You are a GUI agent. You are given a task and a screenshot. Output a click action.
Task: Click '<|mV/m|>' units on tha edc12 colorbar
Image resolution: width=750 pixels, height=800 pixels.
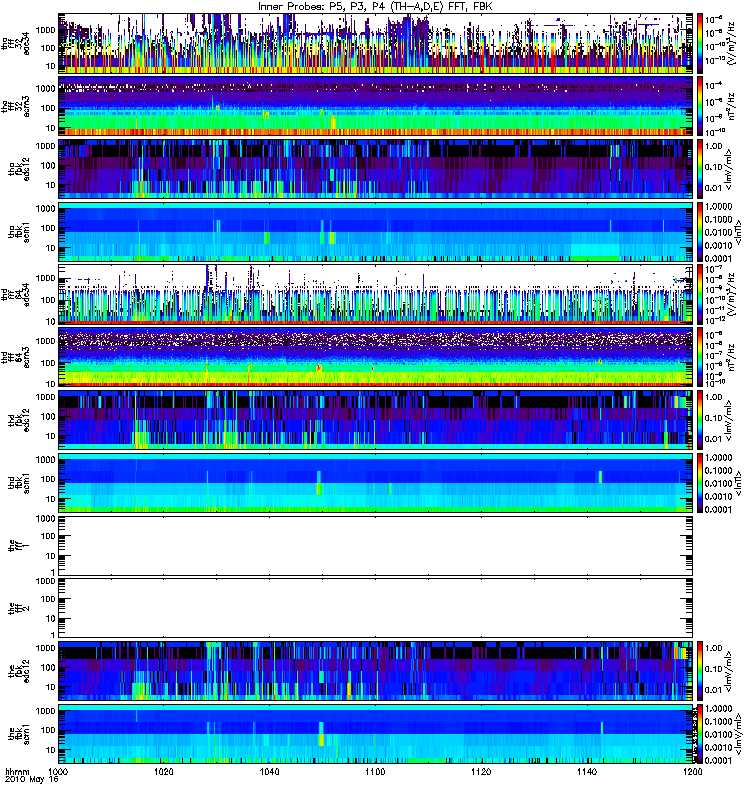(x=728, y=170)
